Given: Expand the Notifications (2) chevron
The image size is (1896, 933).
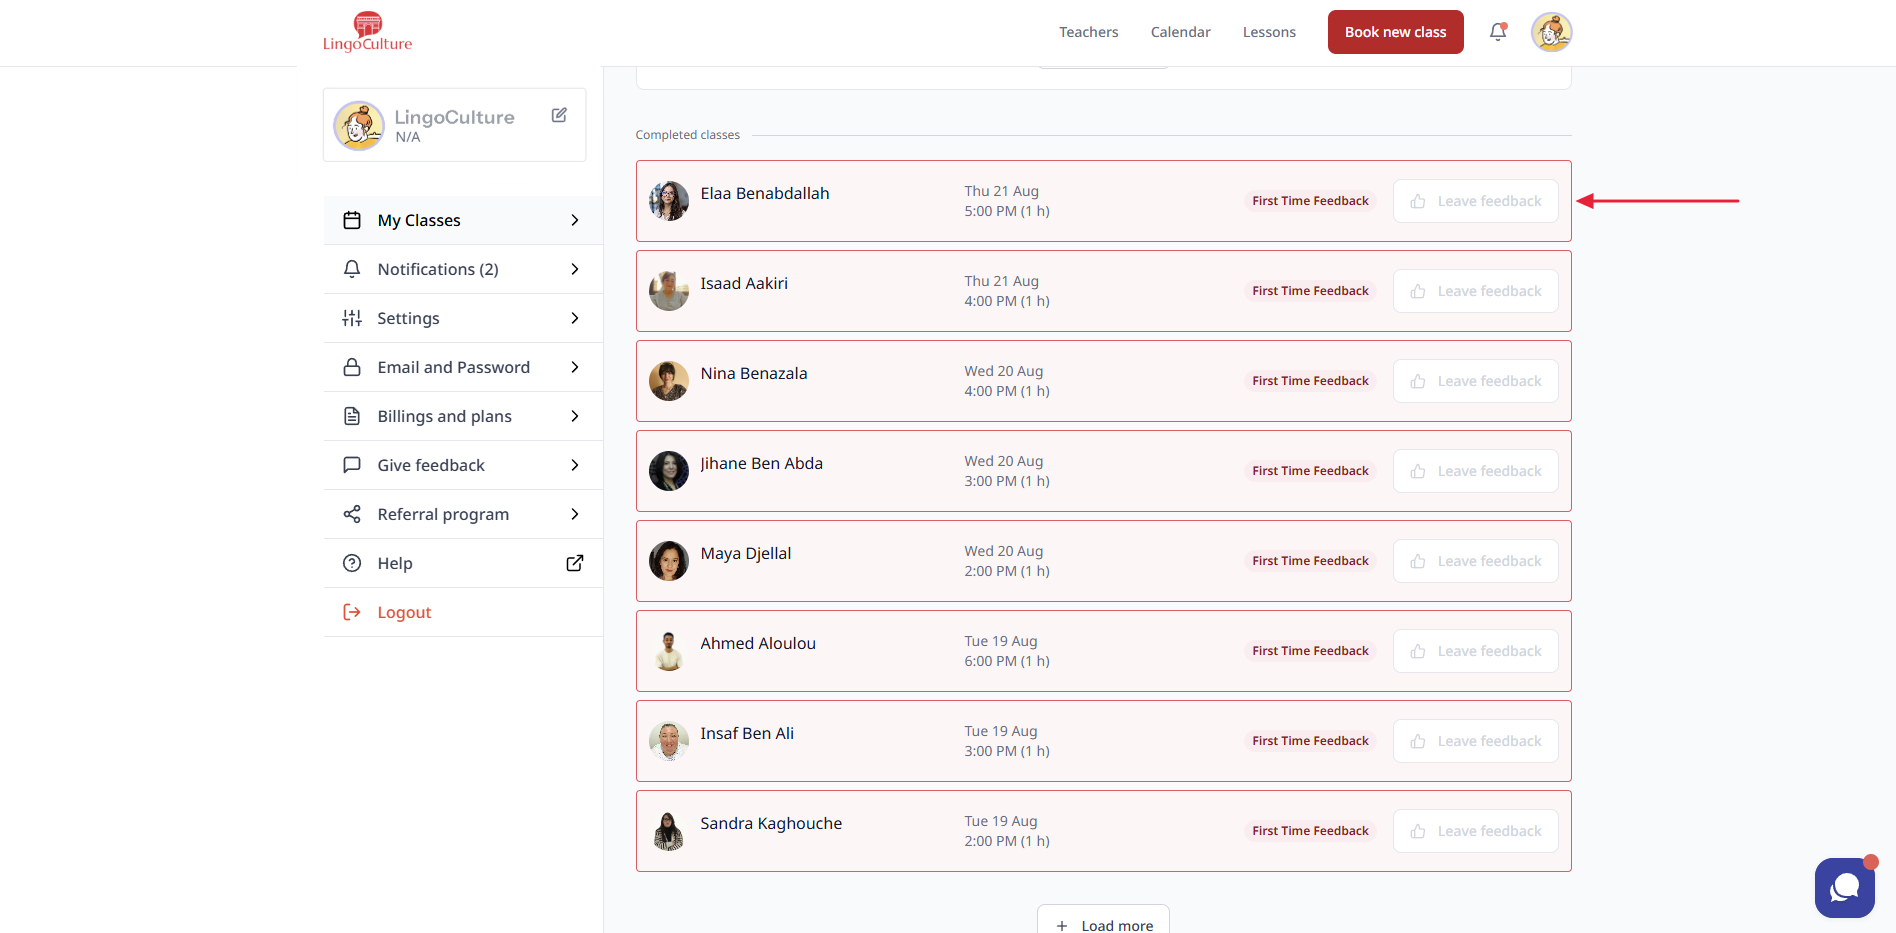Looking at the screenshot, I should (x=574, y=269).
